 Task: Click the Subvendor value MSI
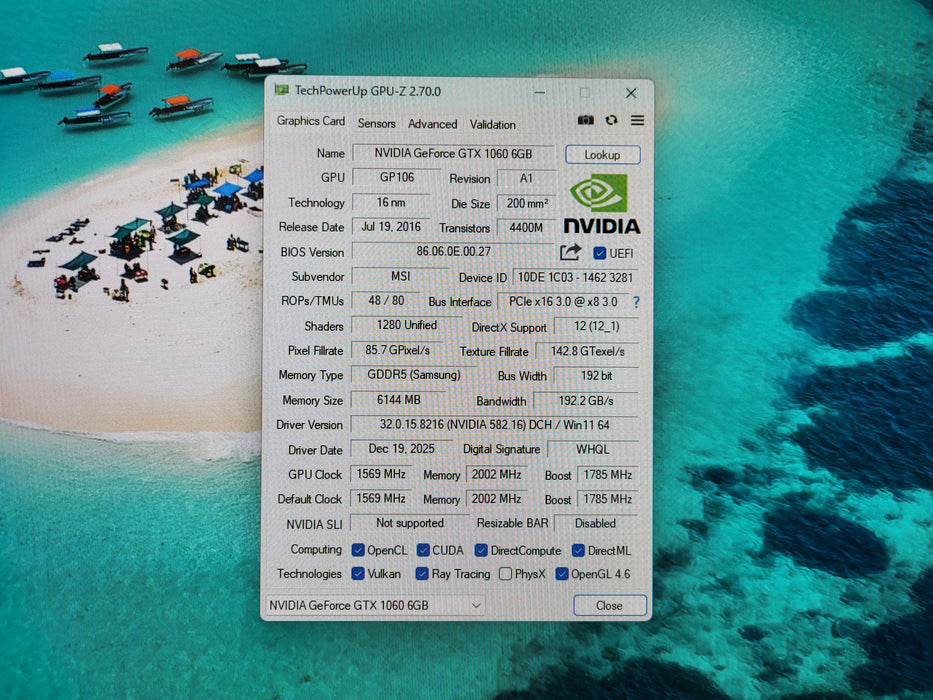click(400, 276)
